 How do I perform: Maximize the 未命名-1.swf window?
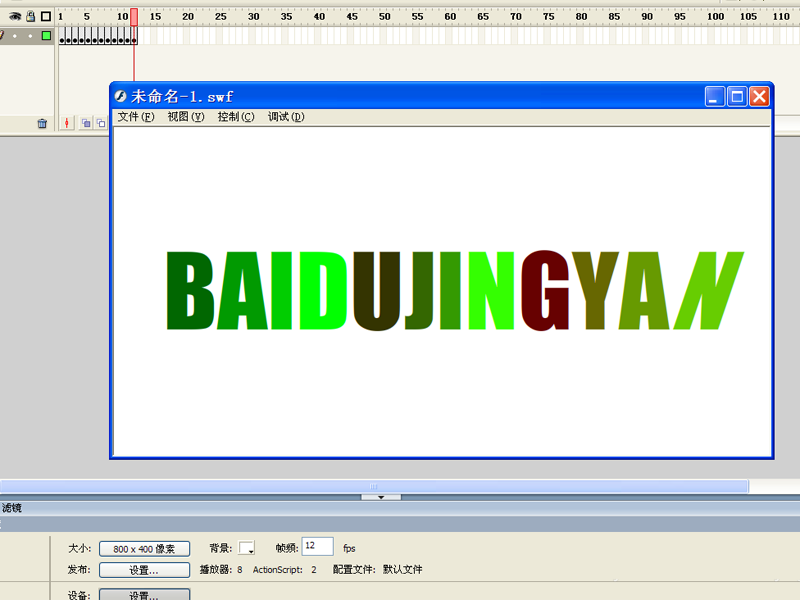coord(737,96)
